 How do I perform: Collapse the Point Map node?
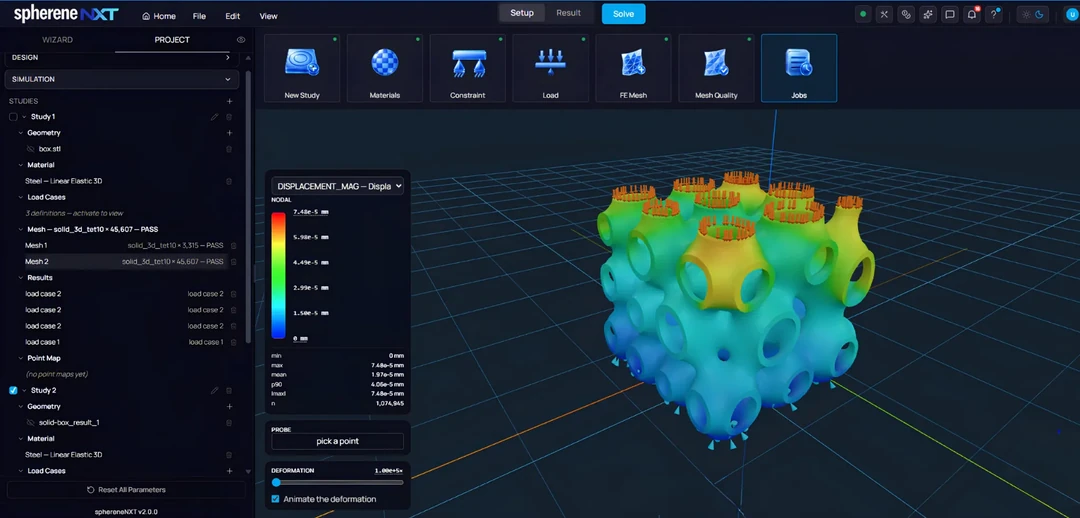(x=21, y=358)
